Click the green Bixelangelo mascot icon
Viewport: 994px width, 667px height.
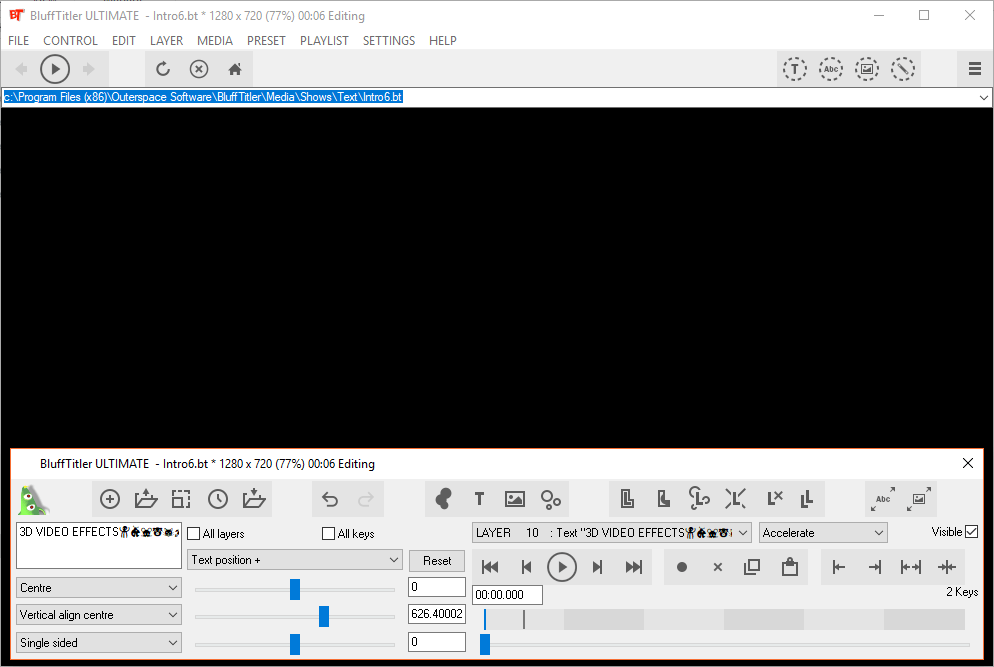point(33,500)
